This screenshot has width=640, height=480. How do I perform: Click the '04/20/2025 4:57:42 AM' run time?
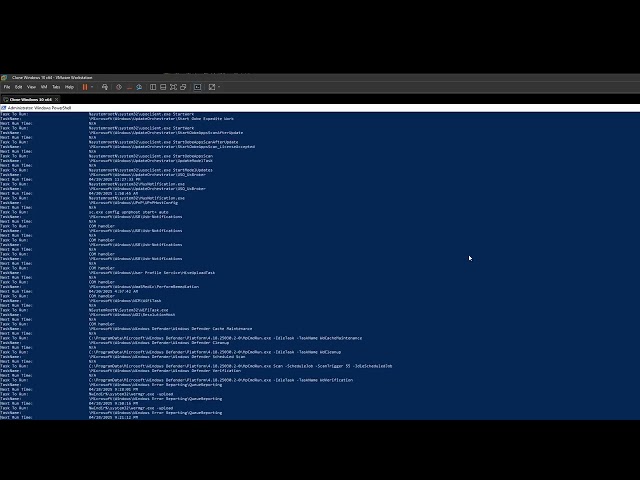[x=113, y=291]
